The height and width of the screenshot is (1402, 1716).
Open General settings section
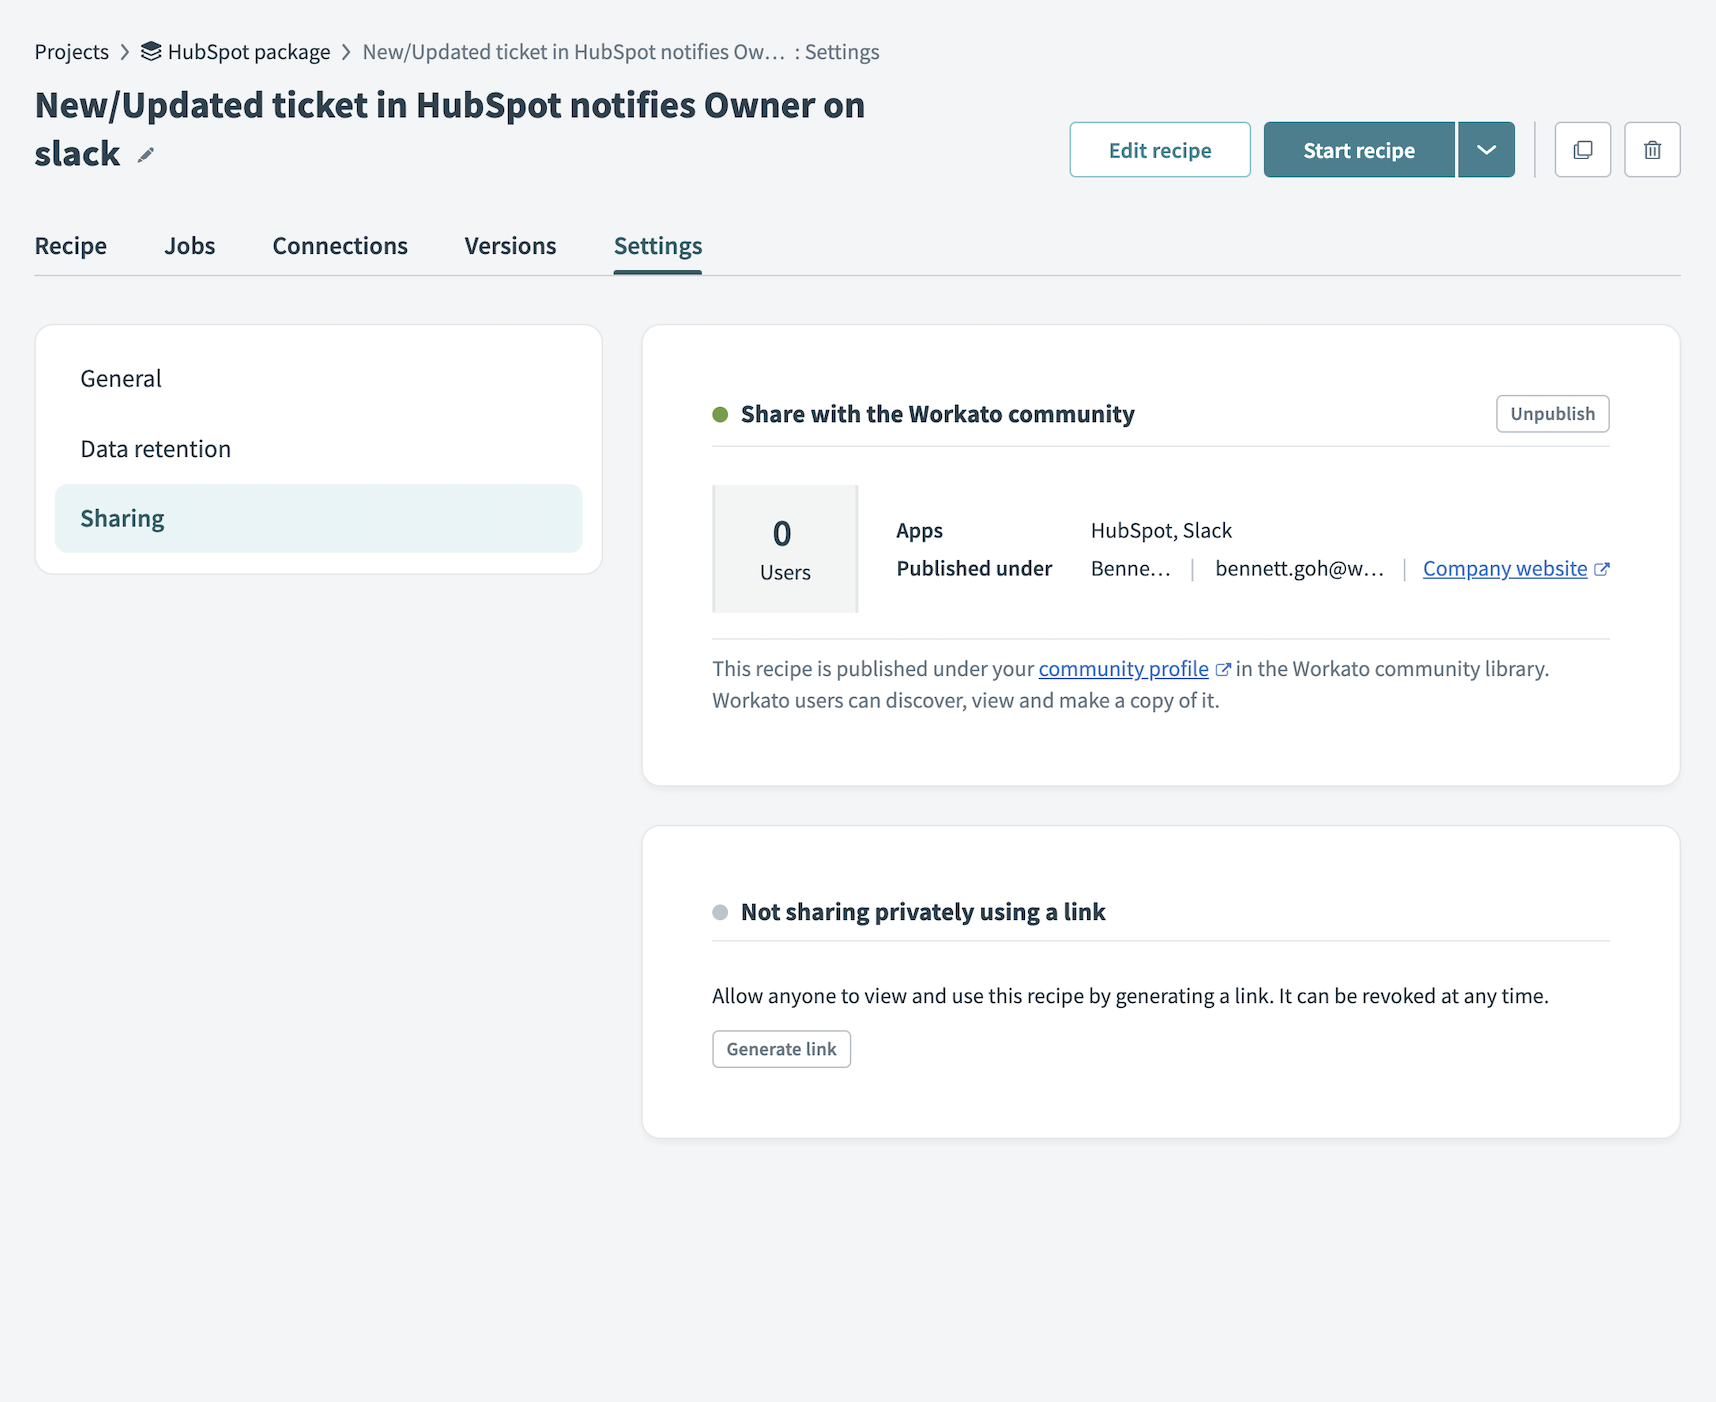[121, 379]
